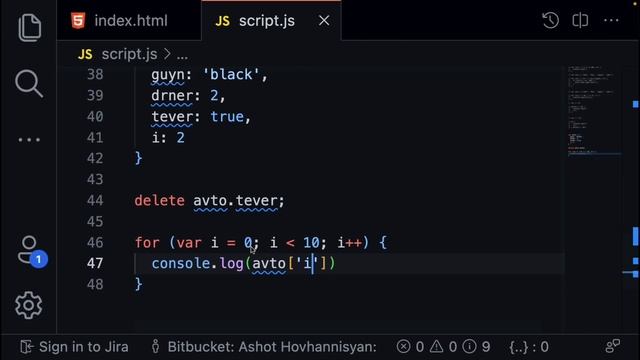Image resolution: width=640 pixels, height=360 pixels.
Task: Open the Explorer files view
Action: click(x=29, y=27)
